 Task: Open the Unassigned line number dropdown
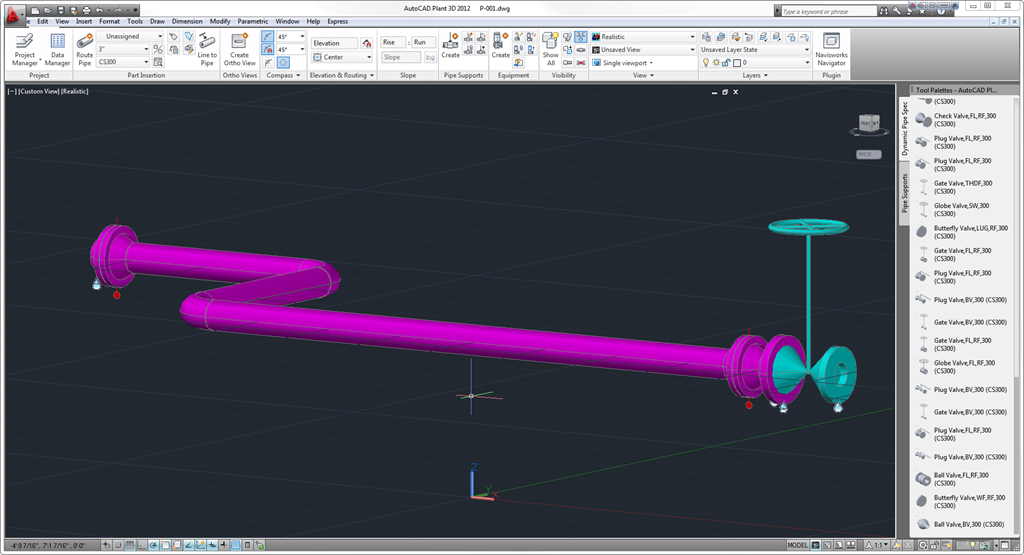point(130,37)
